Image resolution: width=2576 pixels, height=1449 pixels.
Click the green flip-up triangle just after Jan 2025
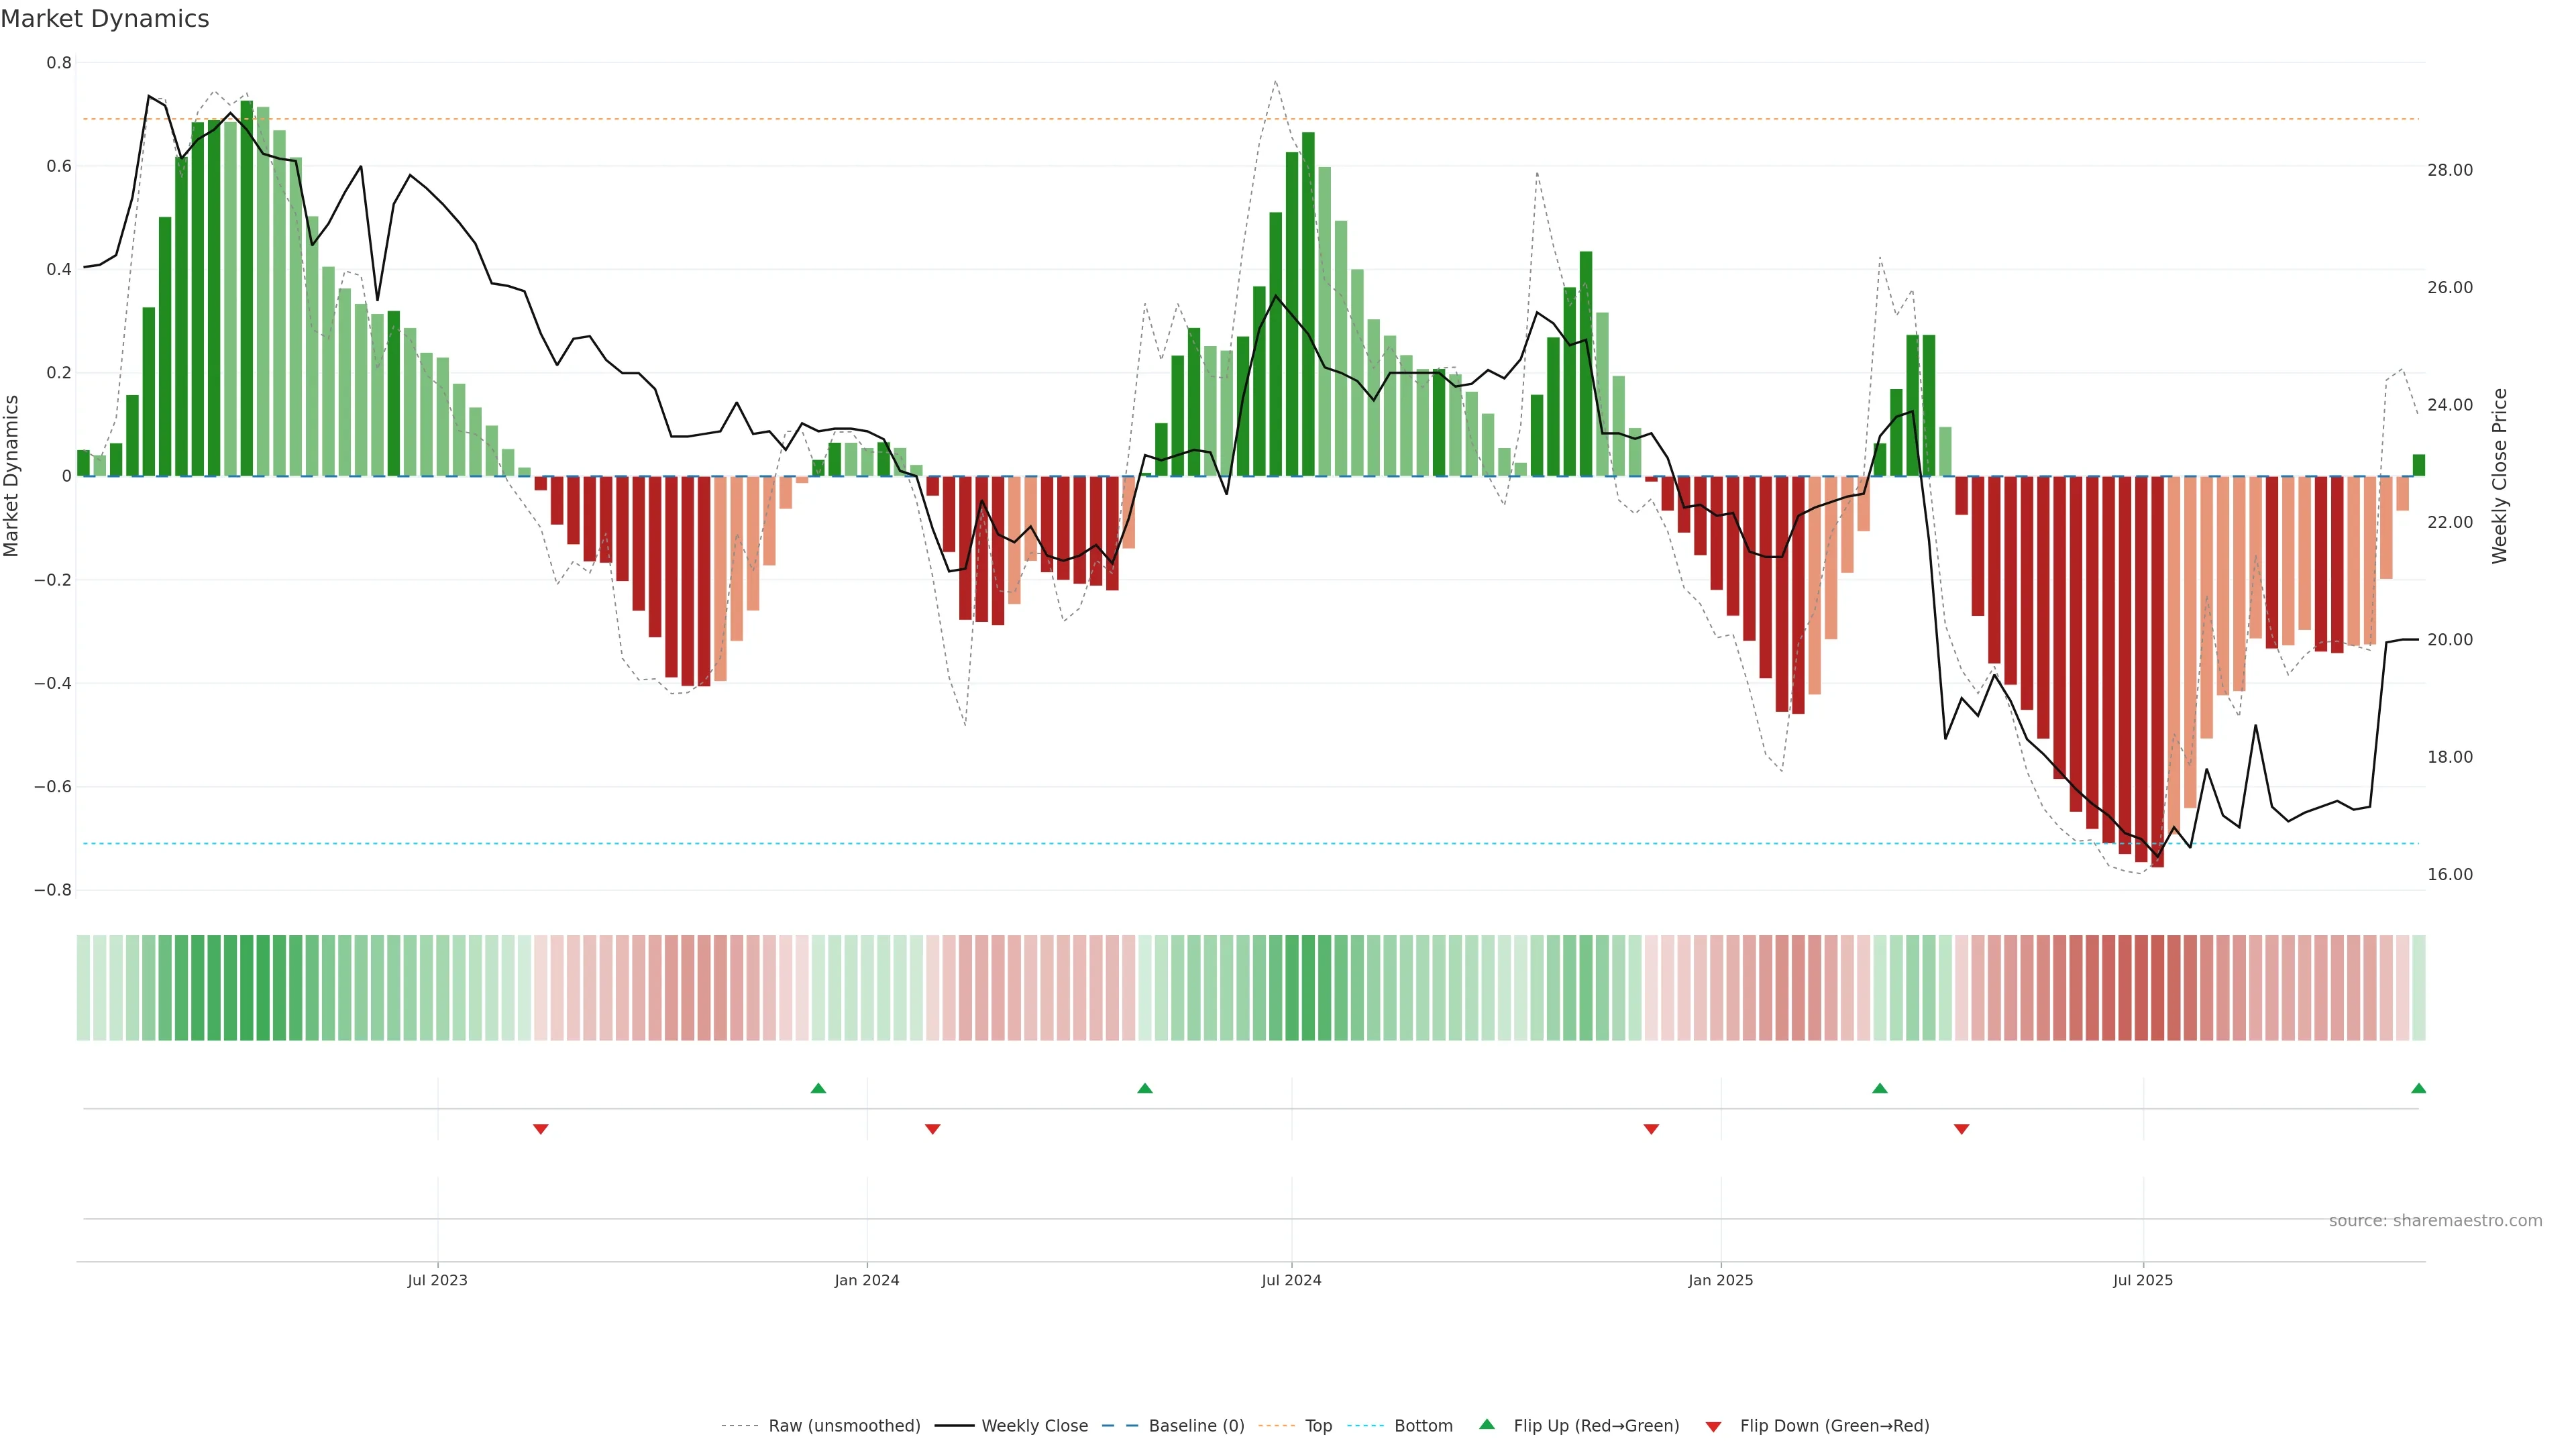1879,1088
